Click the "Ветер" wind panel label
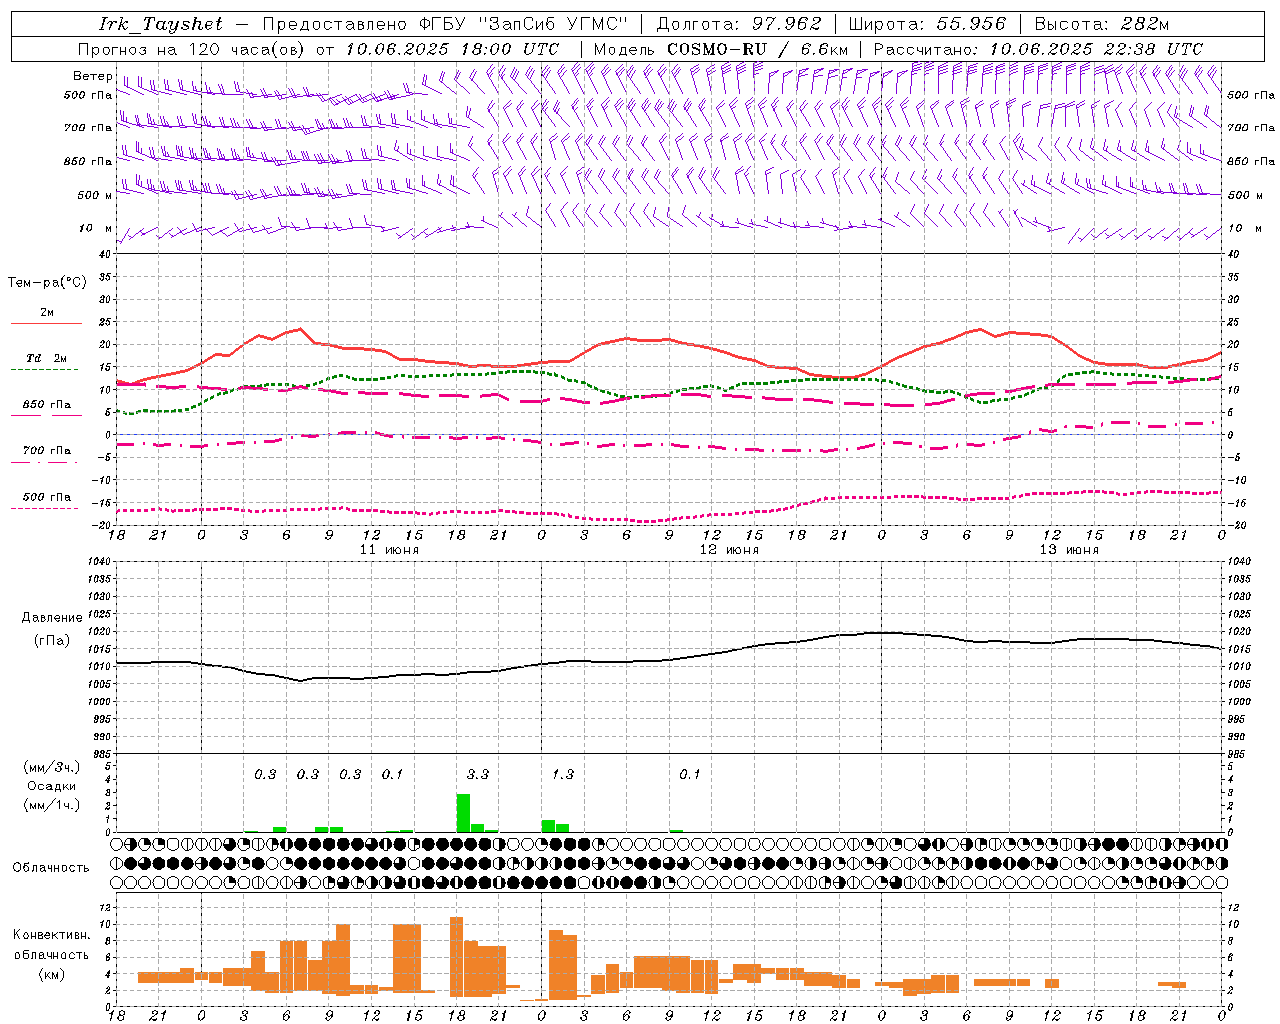The height and width of the screenshot is (1024, 1280). 92,76
